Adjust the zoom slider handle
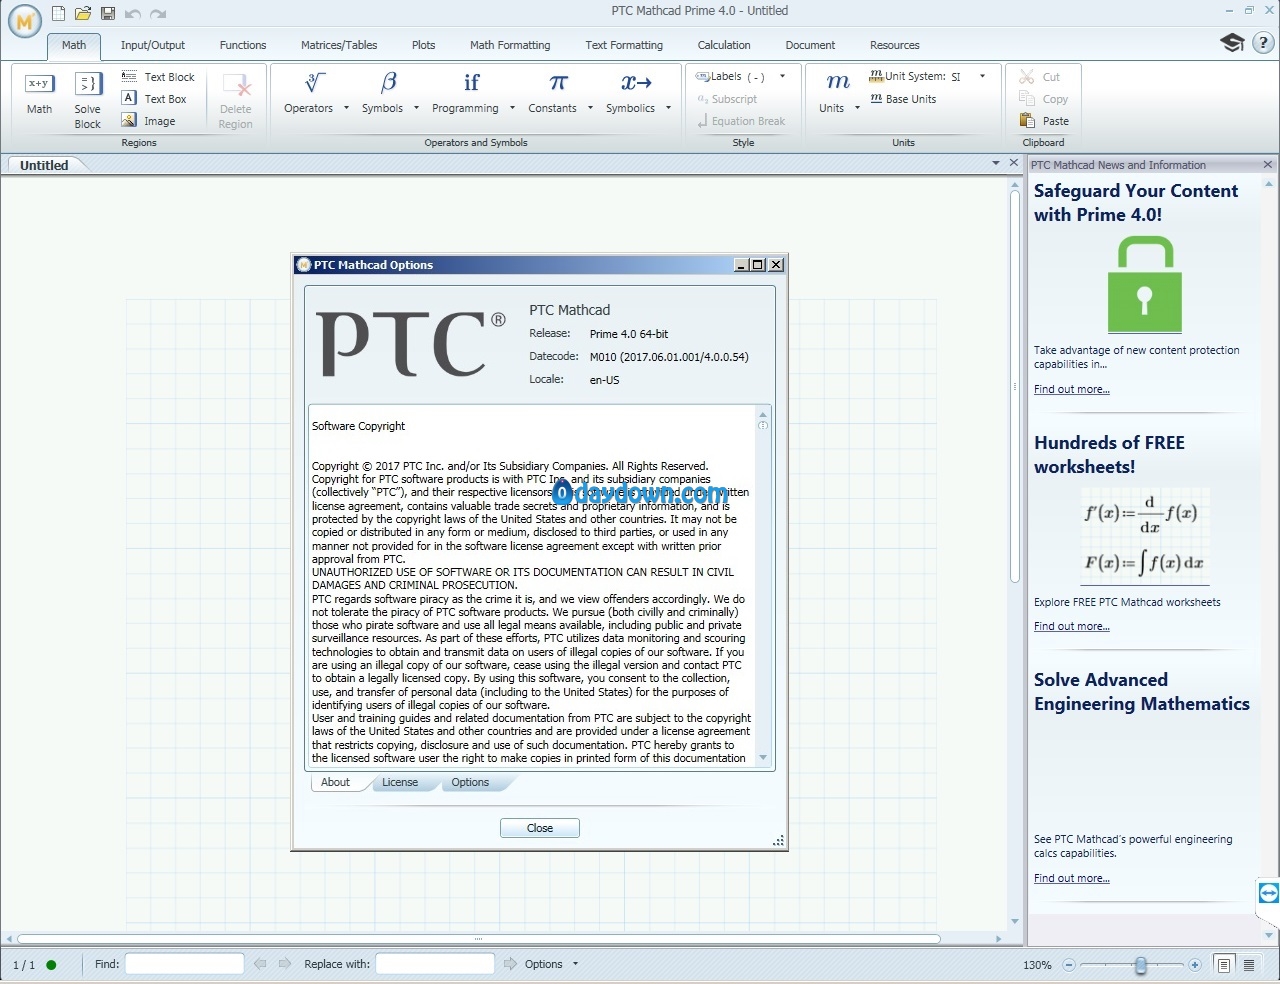This screenshot has width=1280, height=984. coord(1140,965)
